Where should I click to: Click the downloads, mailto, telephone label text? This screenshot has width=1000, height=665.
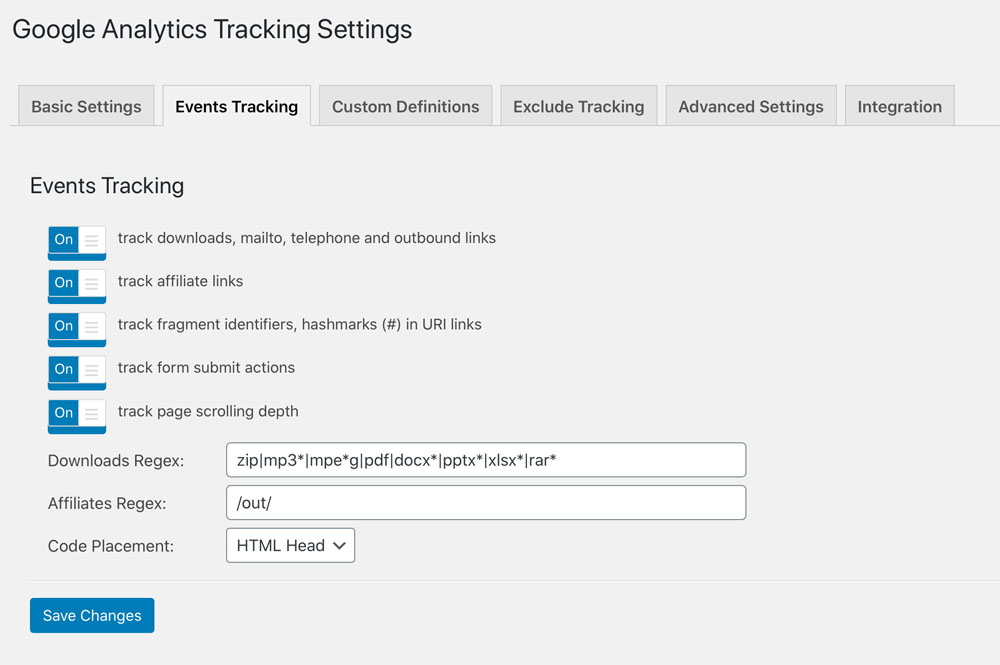click(x=306, y=238)
